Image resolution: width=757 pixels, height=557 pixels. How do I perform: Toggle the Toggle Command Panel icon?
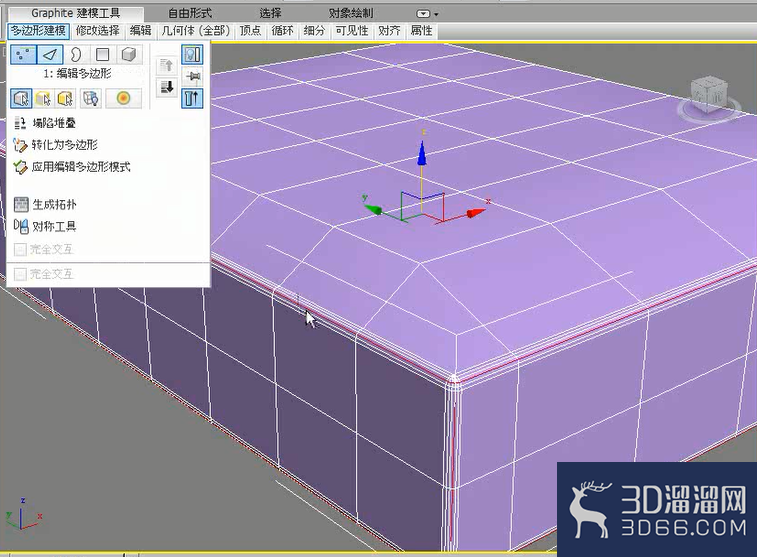pos(192,98)
